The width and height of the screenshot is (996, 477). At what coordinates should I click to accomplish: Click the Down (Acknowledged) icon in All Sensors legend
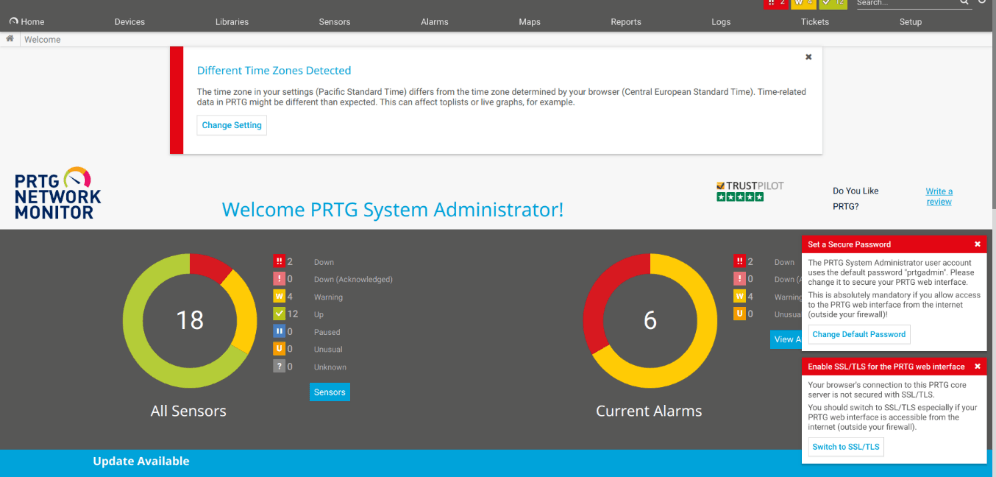coord(279,279)
